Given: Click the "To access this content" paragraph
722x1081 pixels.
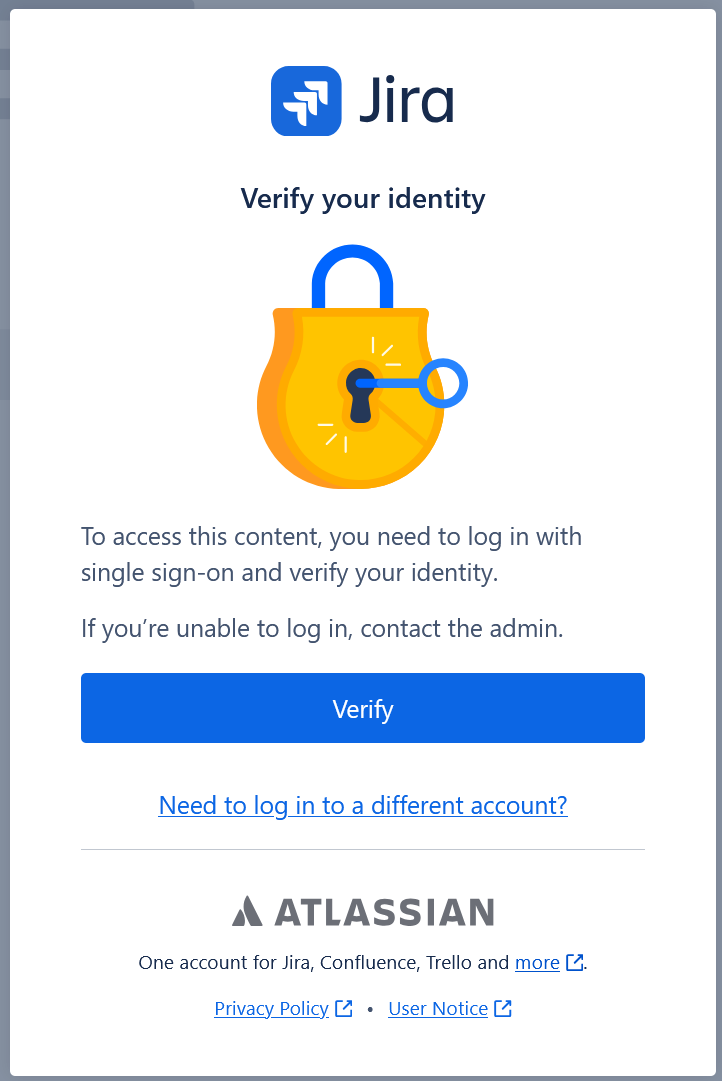Looking at the screenshot, I should [331, 555].
